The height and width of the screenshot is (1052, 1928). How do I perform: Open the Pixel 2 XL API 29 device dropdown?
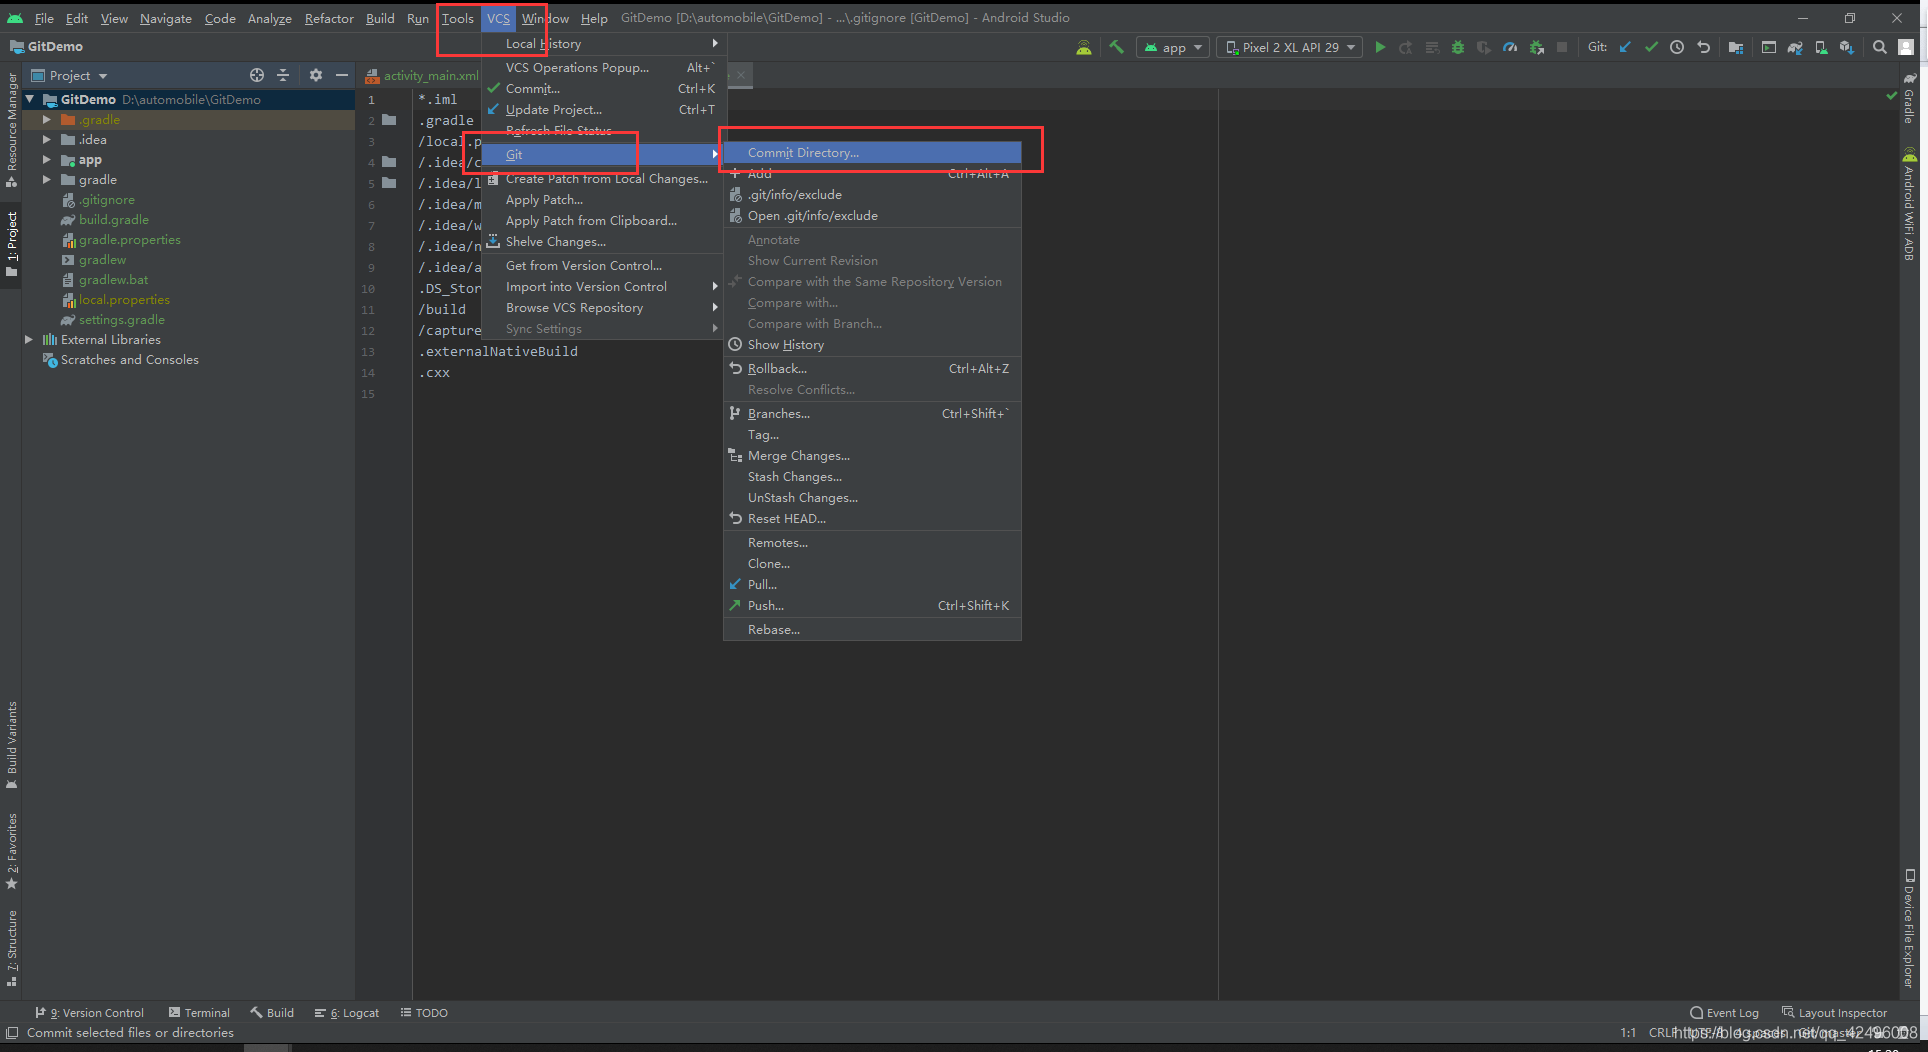click(x=1289, y=47)
